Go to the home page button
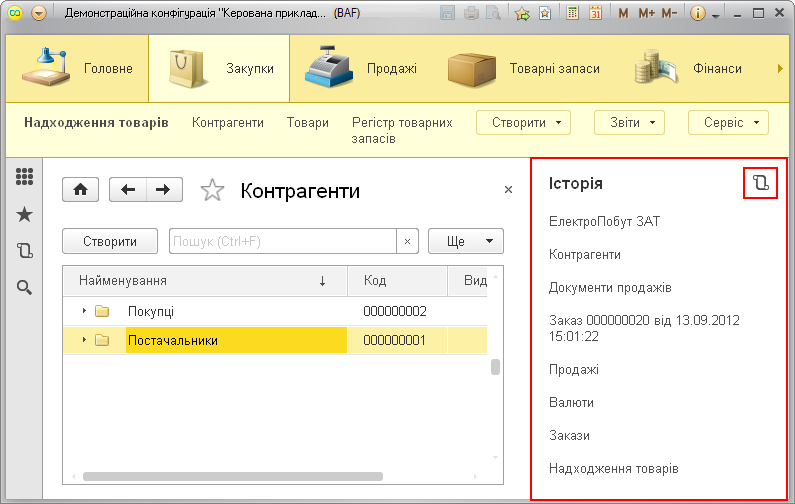 pos(81,190)
